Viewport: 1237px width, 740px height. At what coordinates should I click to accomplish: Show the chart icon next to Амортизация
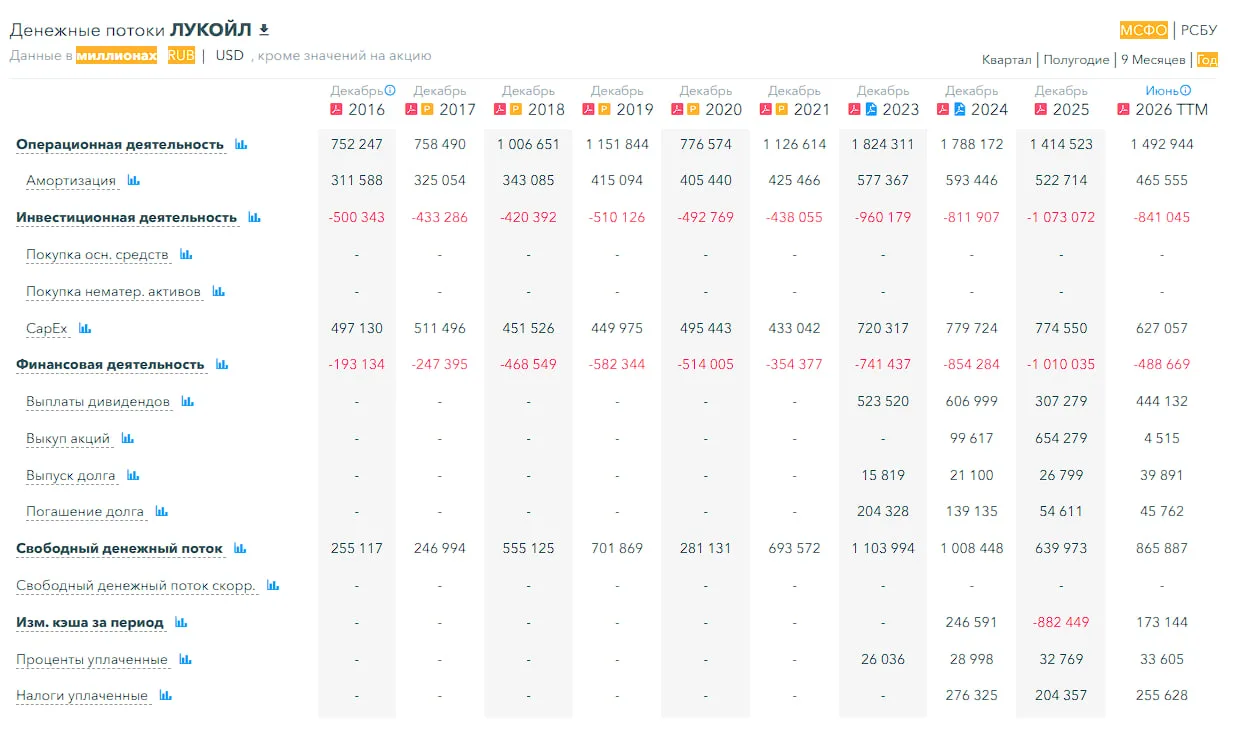(x=134, y=181)
